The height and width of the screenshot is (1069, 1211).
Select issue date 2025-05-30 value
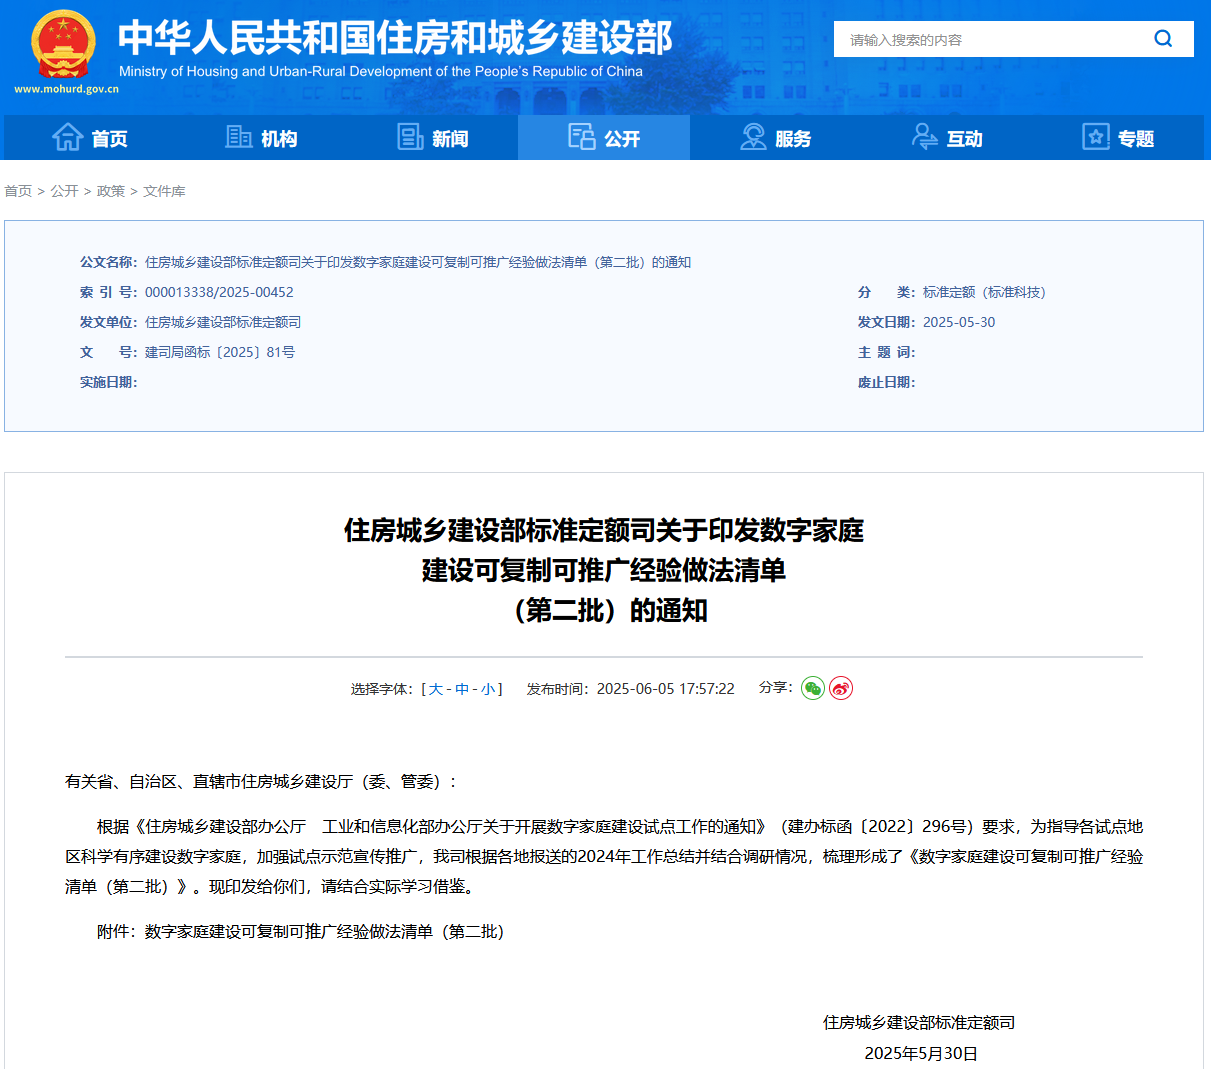click(x=959, y=322)
